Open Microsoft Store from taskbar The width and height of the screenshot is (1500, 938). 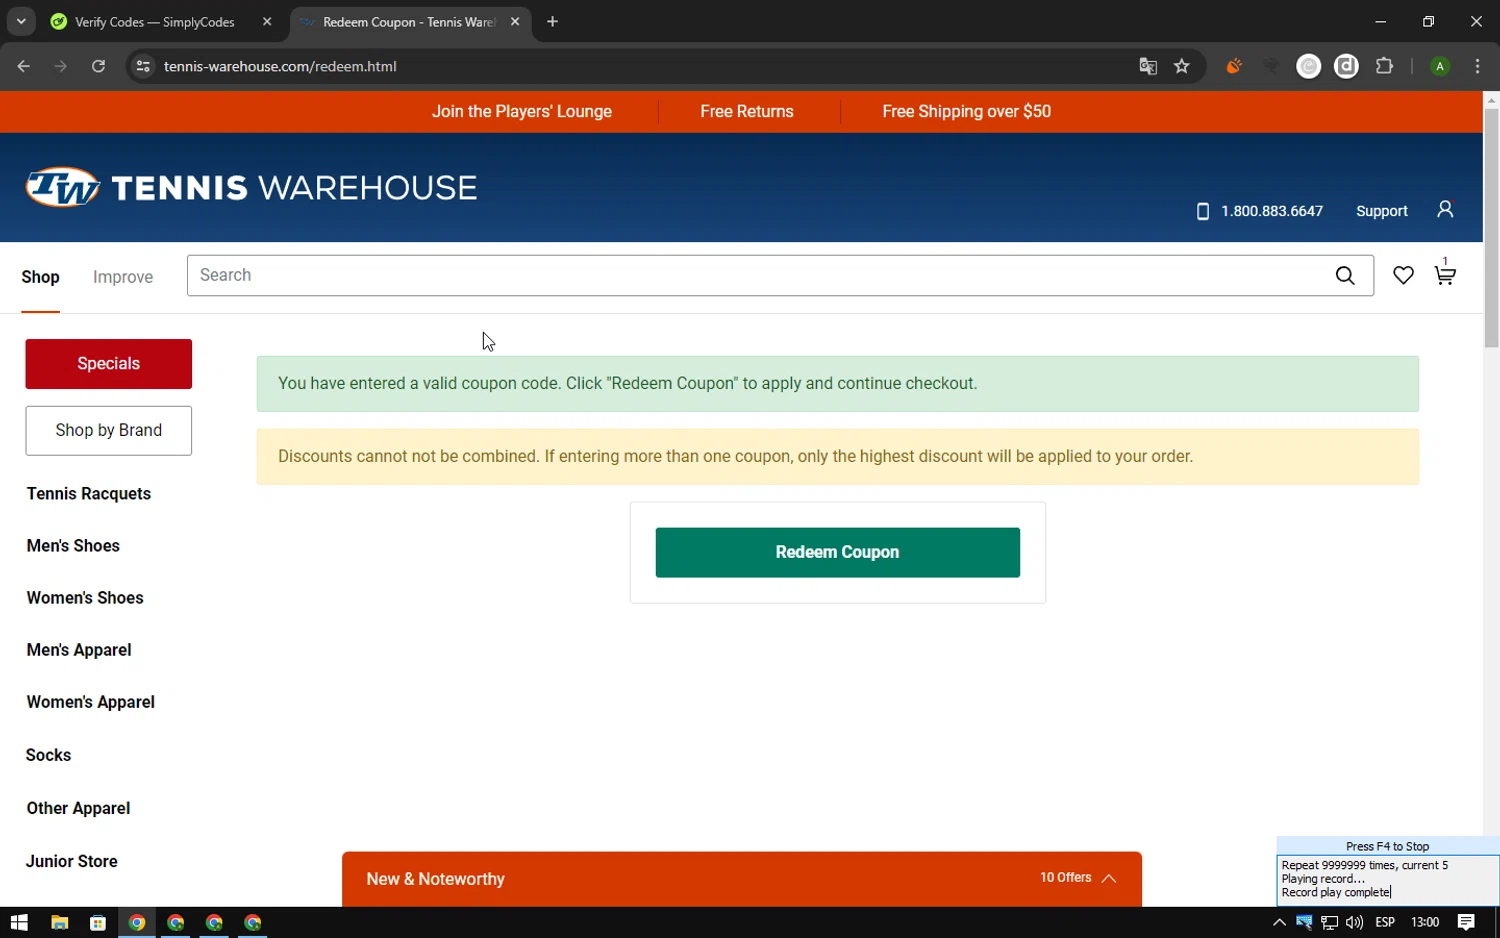[97, 922]
